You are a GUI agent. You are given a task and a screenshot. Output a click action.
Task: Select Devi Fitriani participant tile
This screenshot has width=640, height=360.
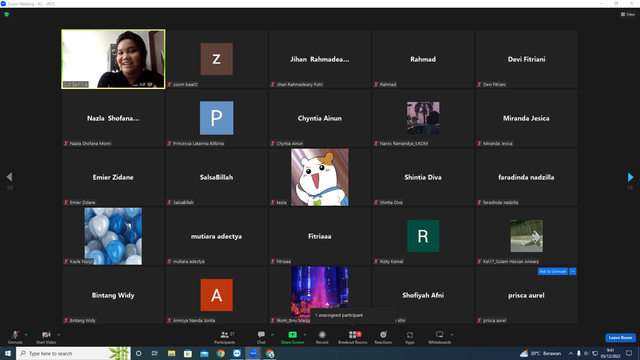click(x=526, y=59)
